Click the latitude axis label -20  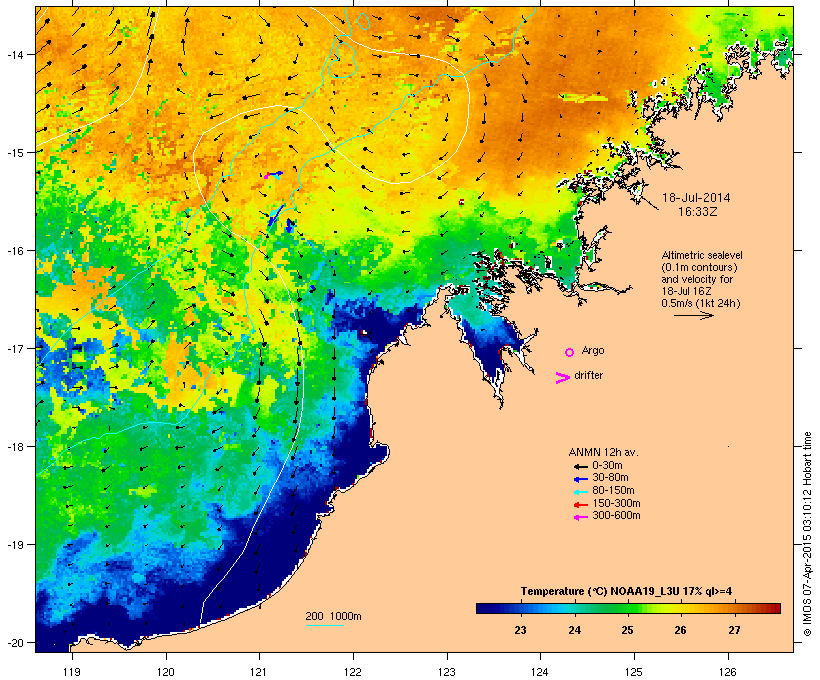point(14,642)
